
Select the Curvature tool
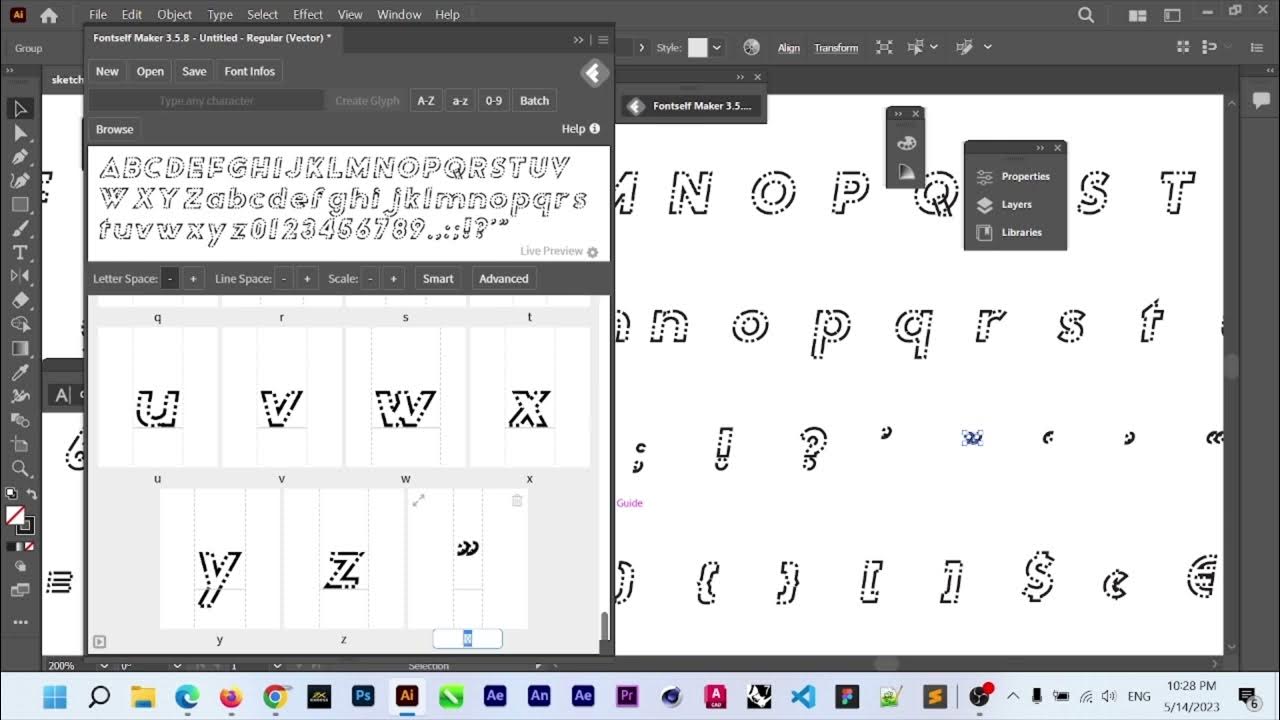pyautogui.click(x=20, y=181)
